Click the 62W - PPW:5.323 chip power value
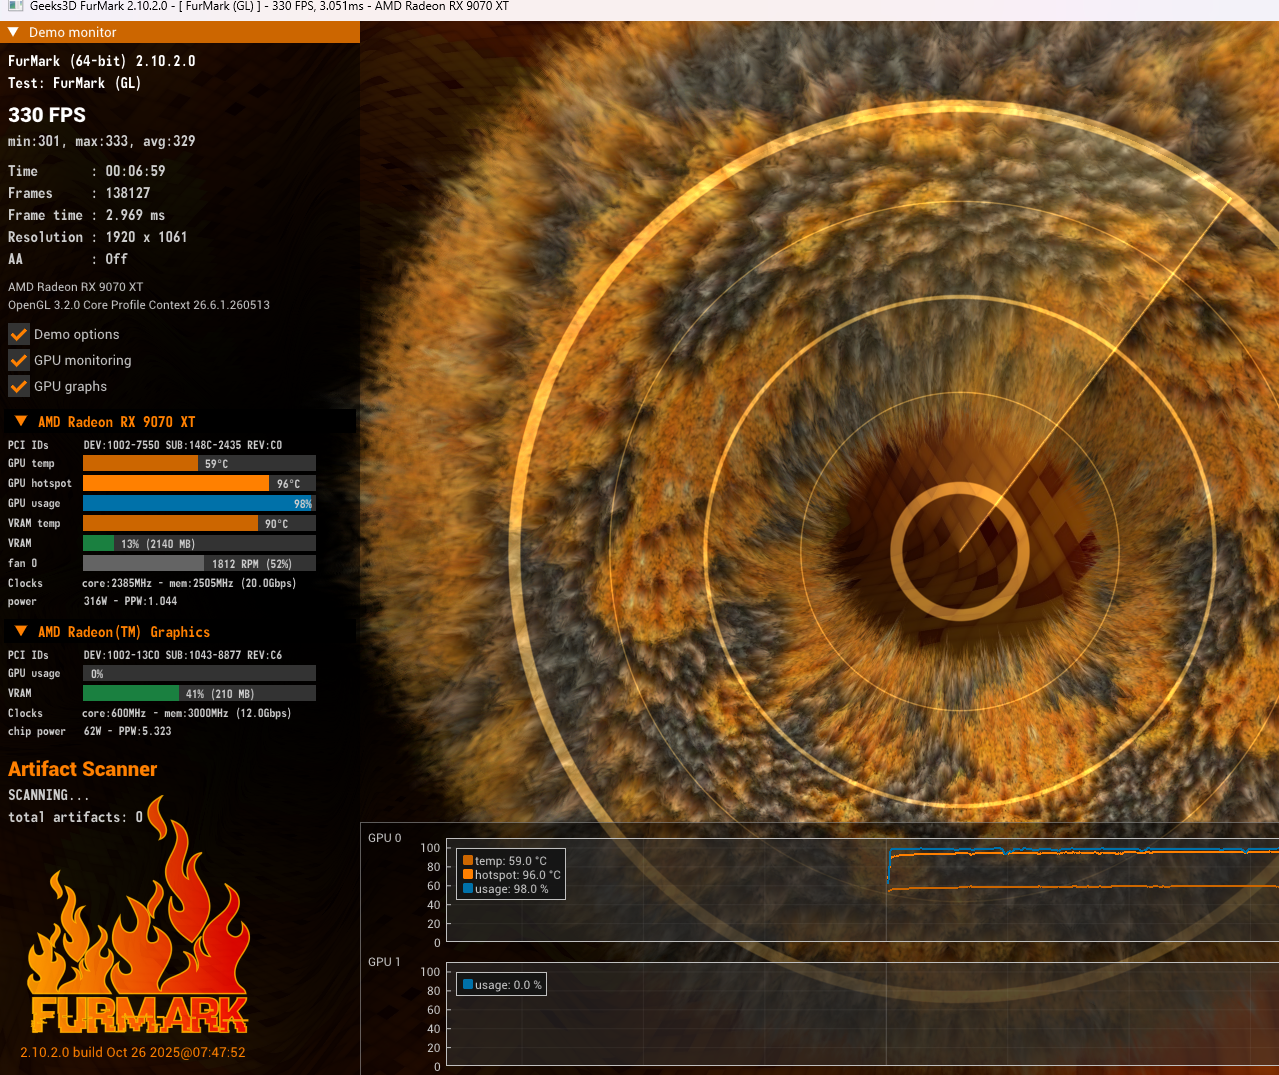The width and height of the screenshot is (1279, 1075). 128,731
